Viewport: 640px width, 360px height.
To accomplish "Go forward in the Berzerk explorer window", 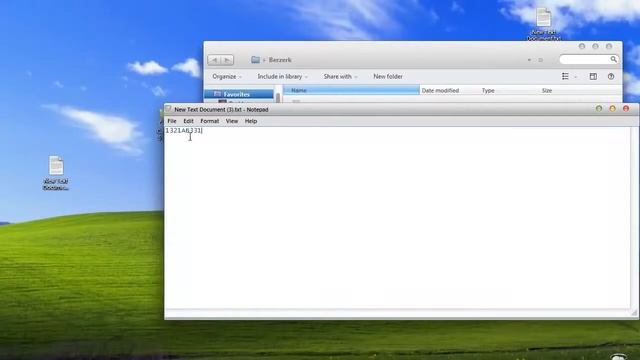I will [x=227, y=60].
